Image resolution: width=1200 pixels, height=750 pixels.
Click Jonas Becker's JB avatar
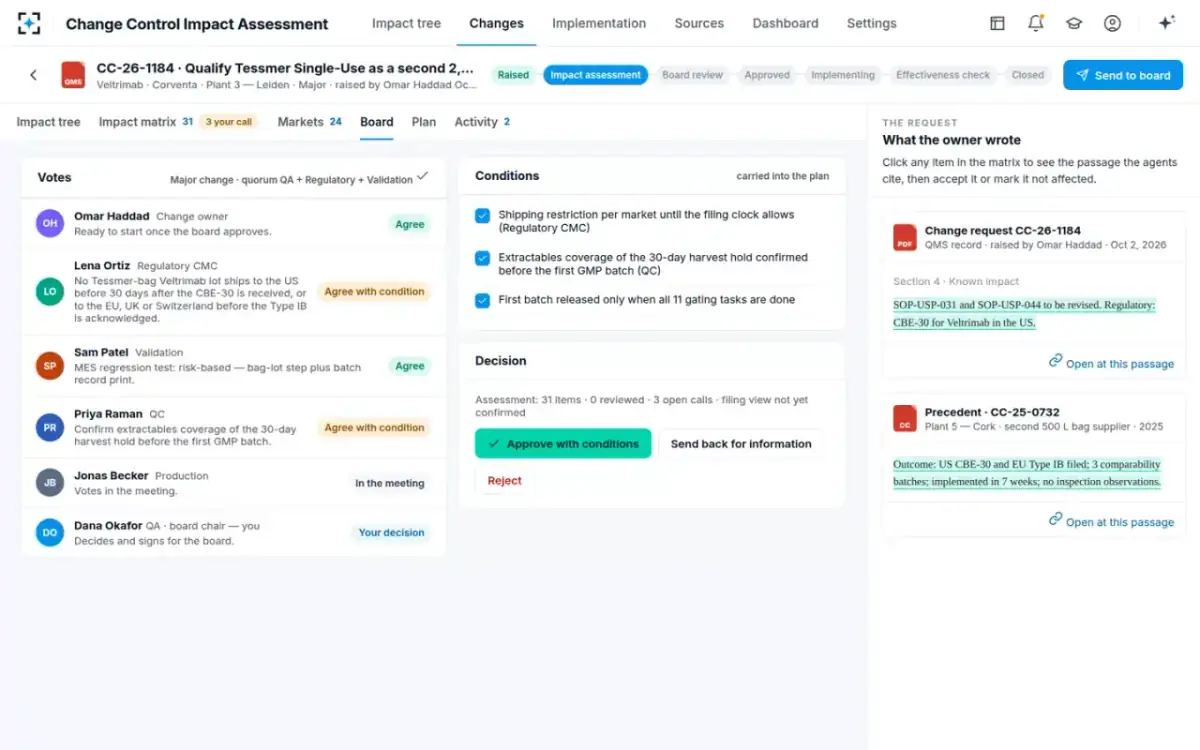(50, 483)
